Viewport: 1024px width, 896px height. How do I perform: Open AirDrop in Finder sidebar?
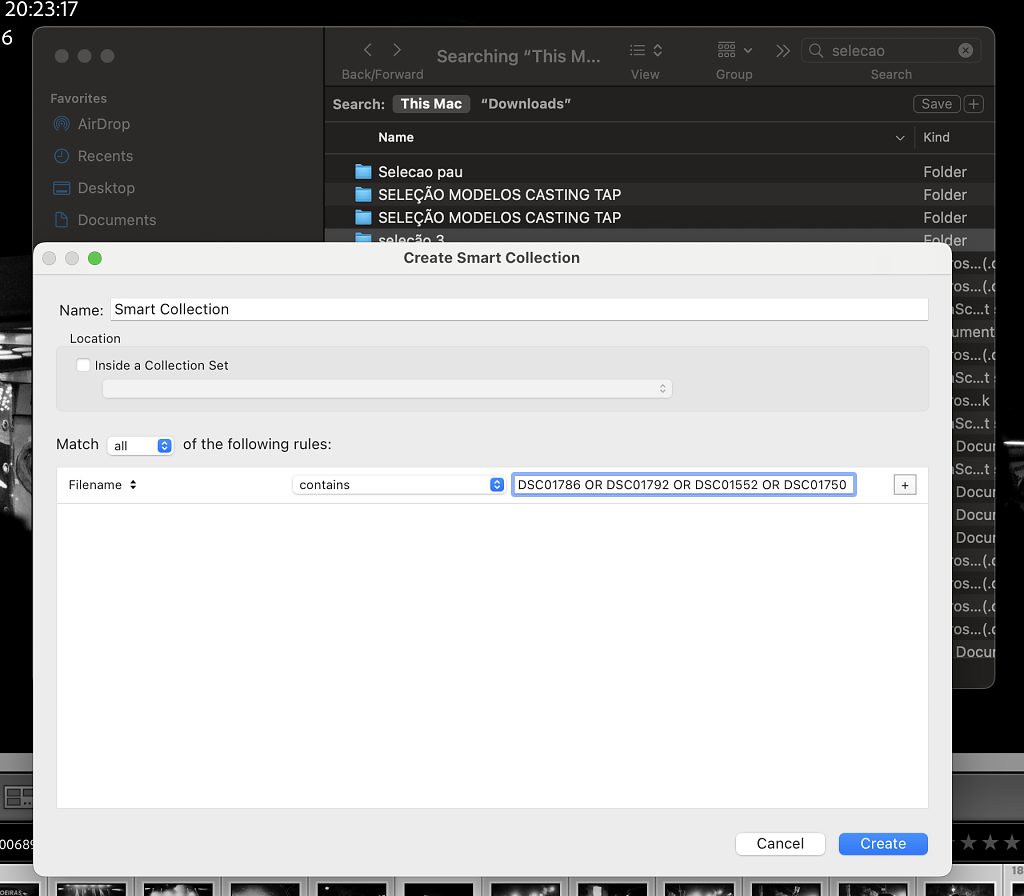(x=104, y=124)
